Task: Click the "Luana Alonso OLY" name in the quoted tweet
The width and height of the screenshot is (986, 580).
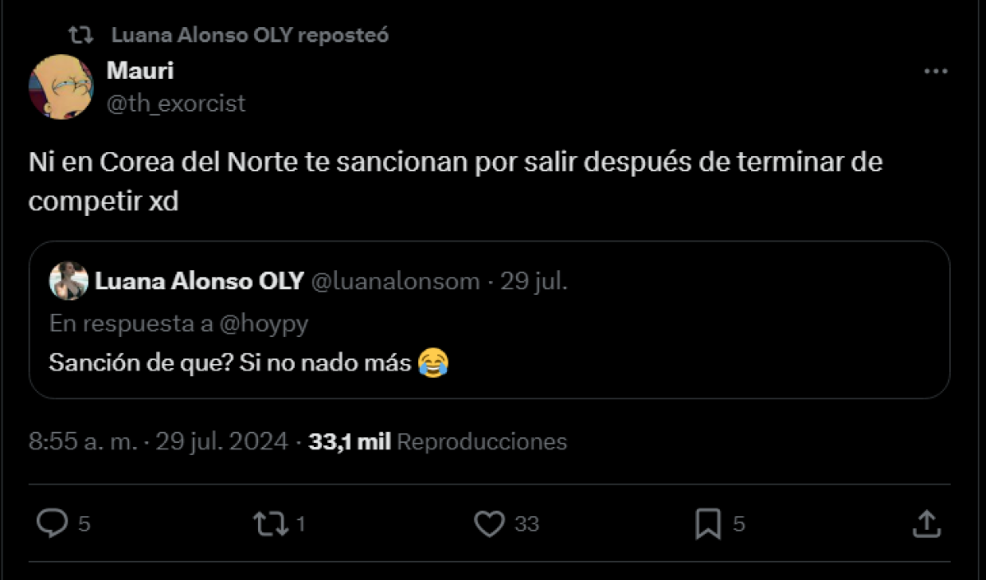Action: (x=199, y=282)
